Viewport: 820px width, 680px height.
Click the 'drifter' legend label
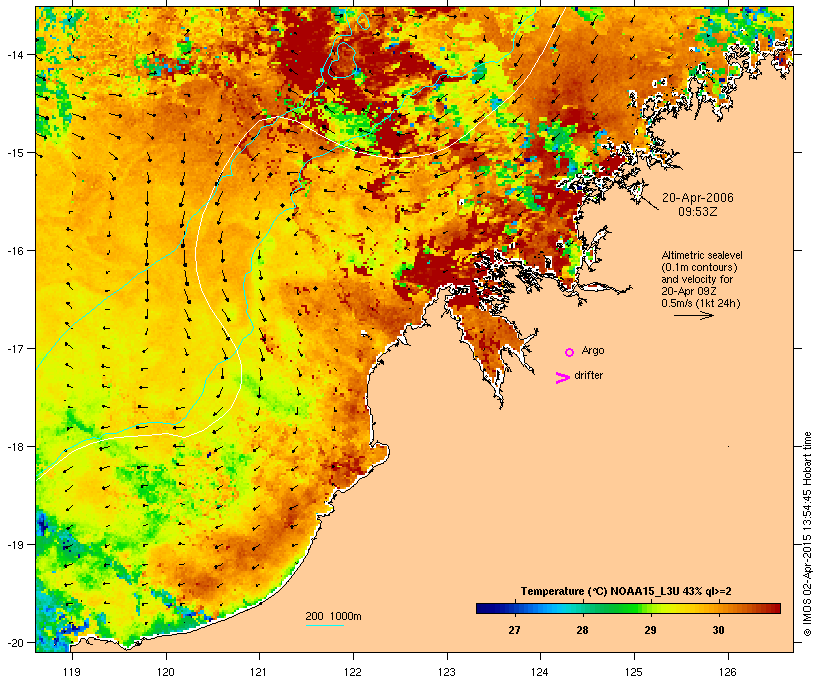point(588,375)
